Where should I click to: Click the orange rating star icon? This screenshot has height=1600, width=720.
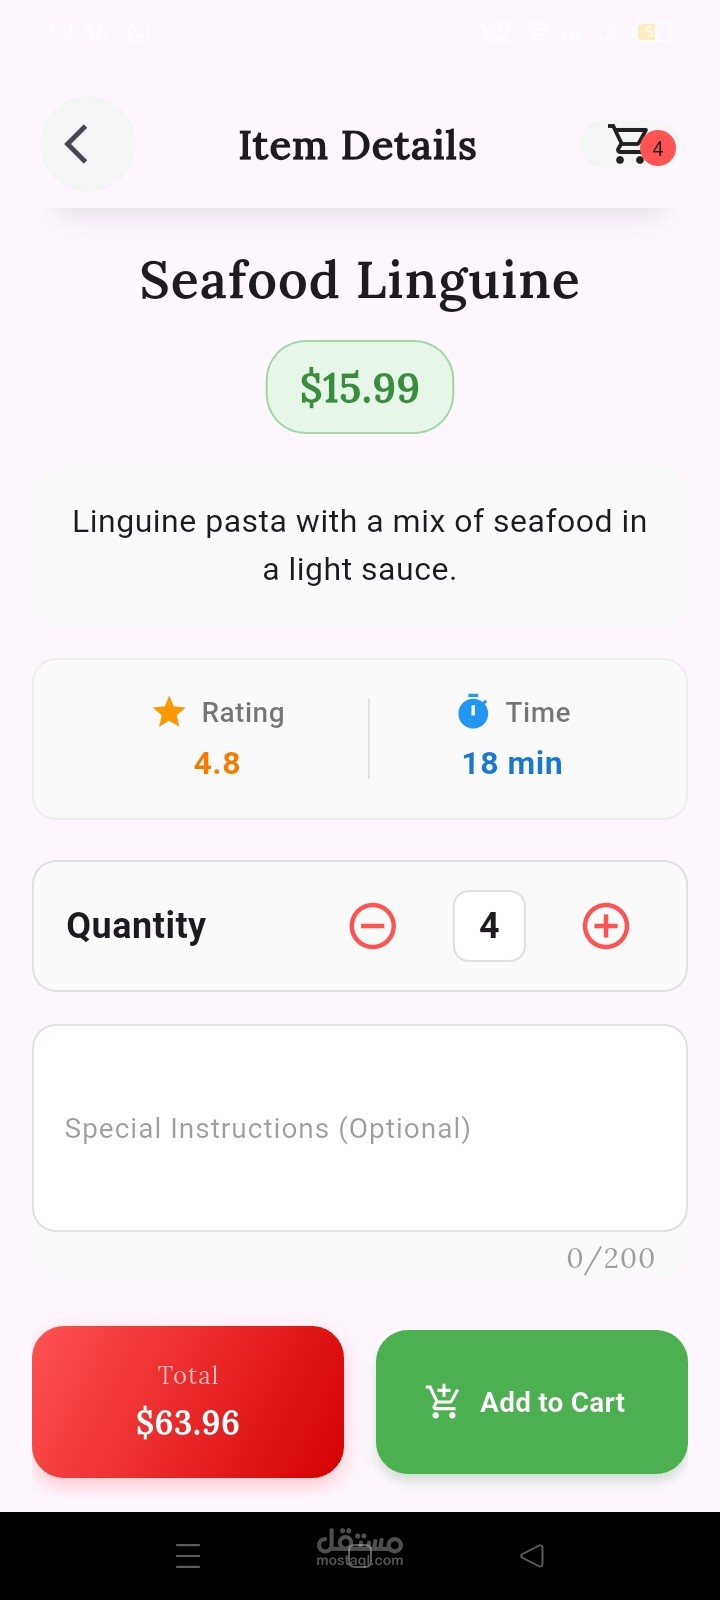tap(169, 712)
